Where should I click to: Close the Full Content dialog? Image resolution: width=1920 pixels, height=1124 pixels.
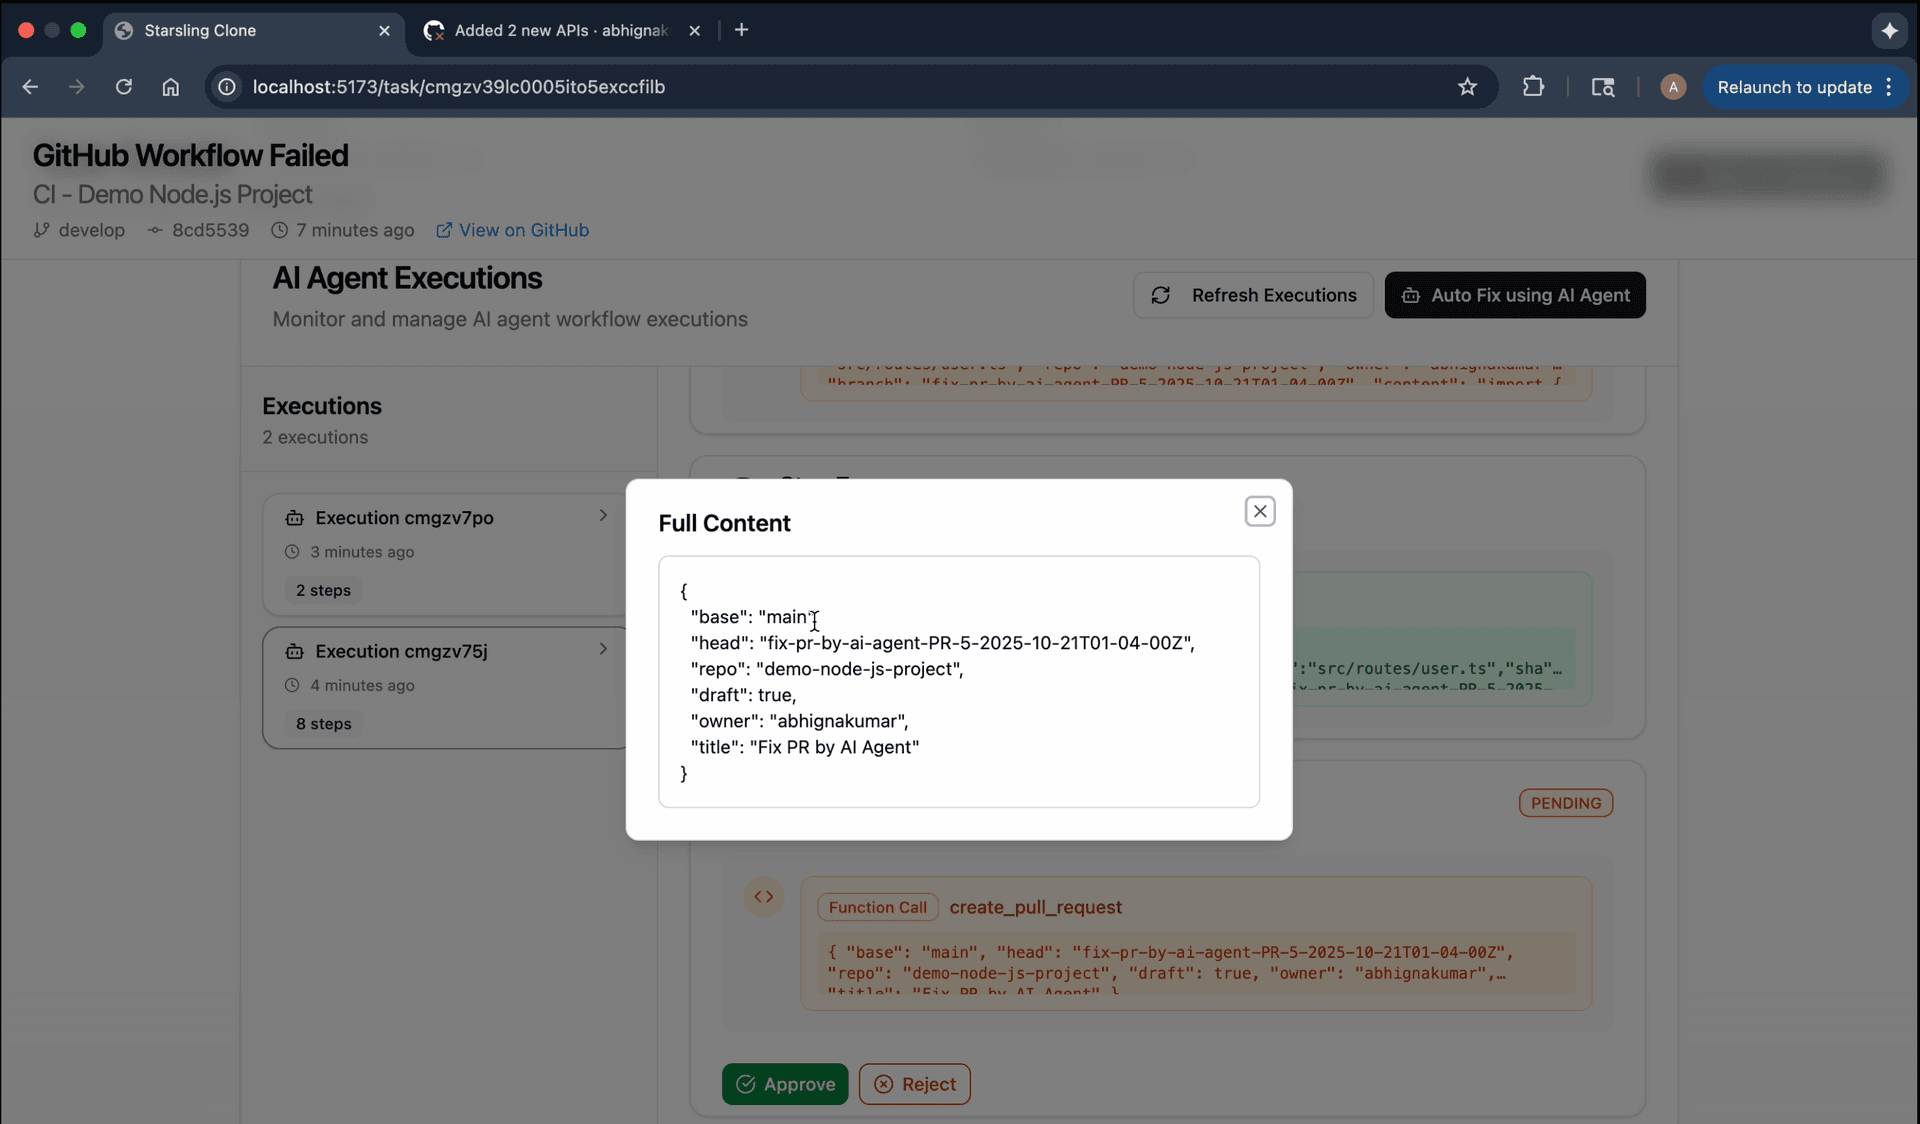click(x=1259, y=511)
